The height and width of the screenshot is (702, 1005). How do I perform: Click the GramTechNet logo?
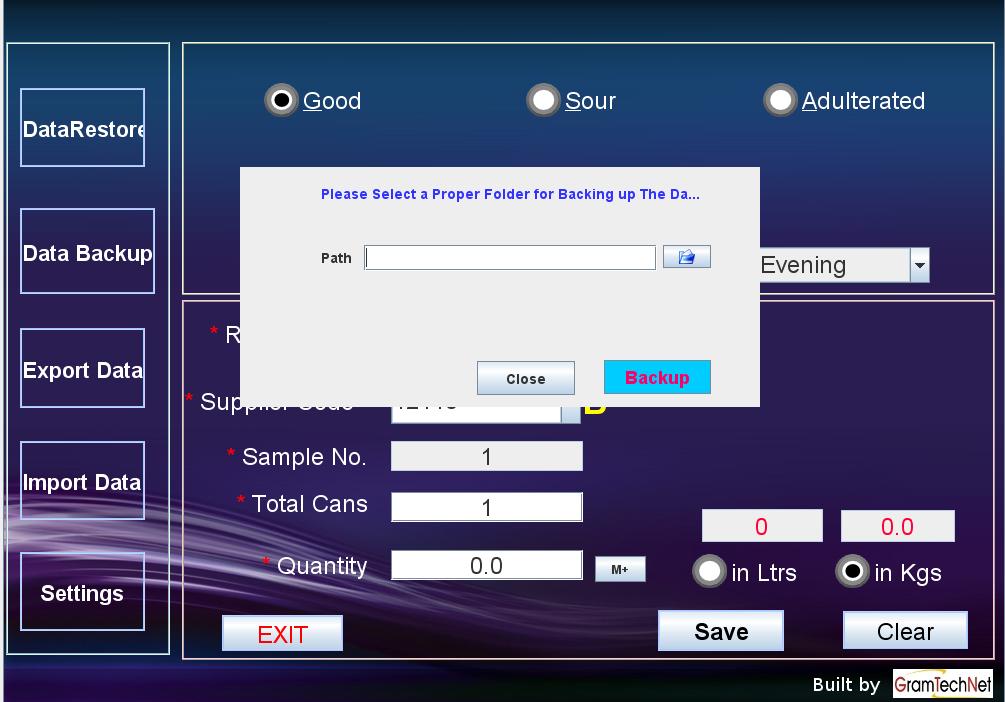tap(942, 684)
